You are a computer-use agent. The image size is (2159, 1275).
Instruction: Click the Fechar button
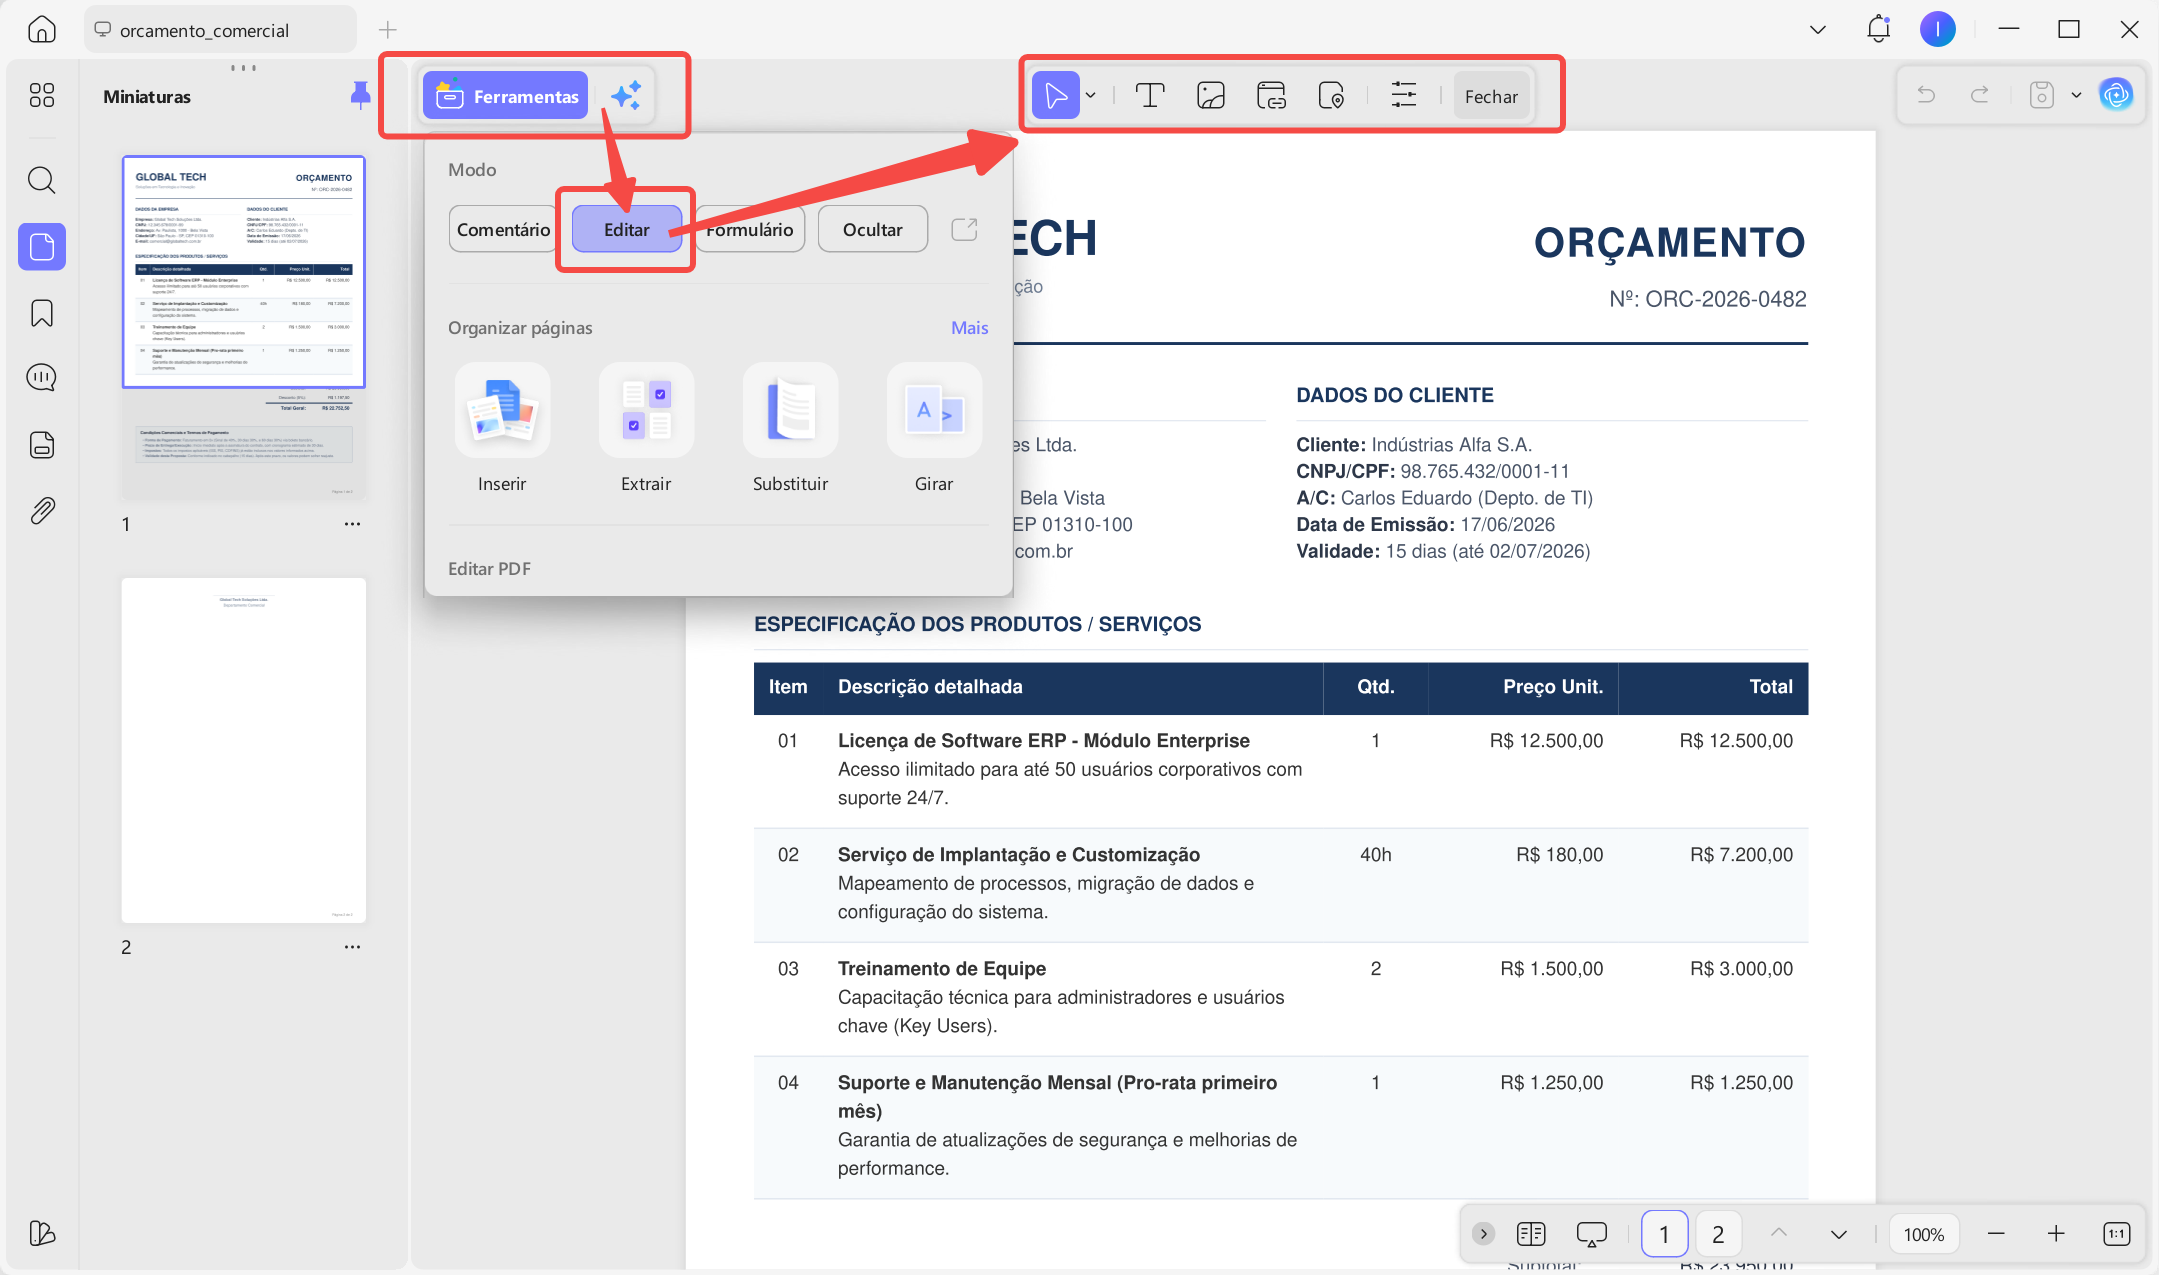(1491, 96)
